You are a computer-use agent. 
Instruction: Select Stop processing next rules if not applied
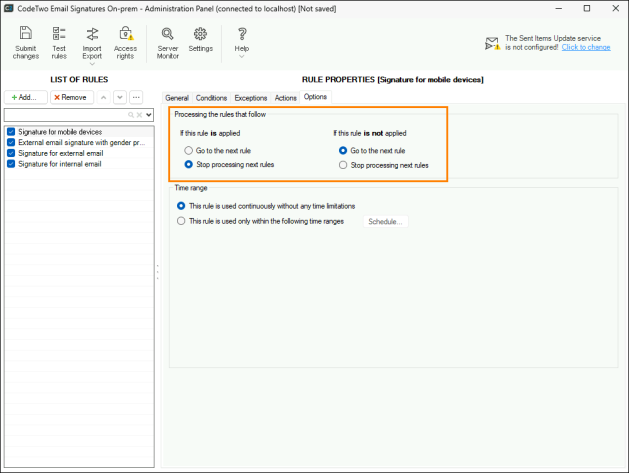coord(343,165)
